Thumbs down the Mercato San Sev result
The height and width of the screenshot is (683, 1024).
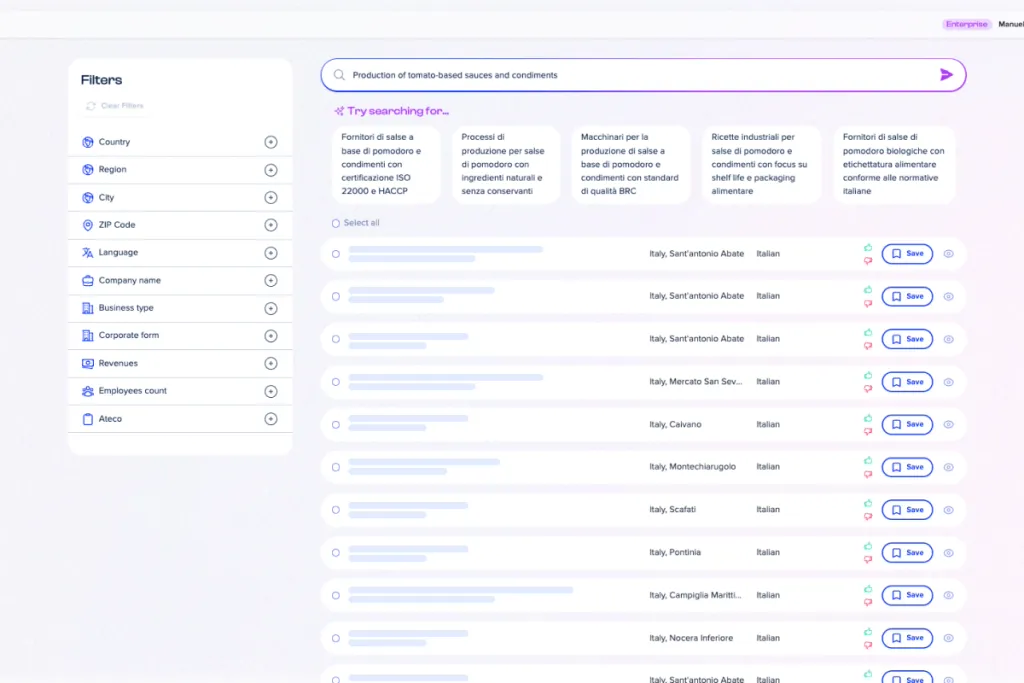(x=868, y=389)
